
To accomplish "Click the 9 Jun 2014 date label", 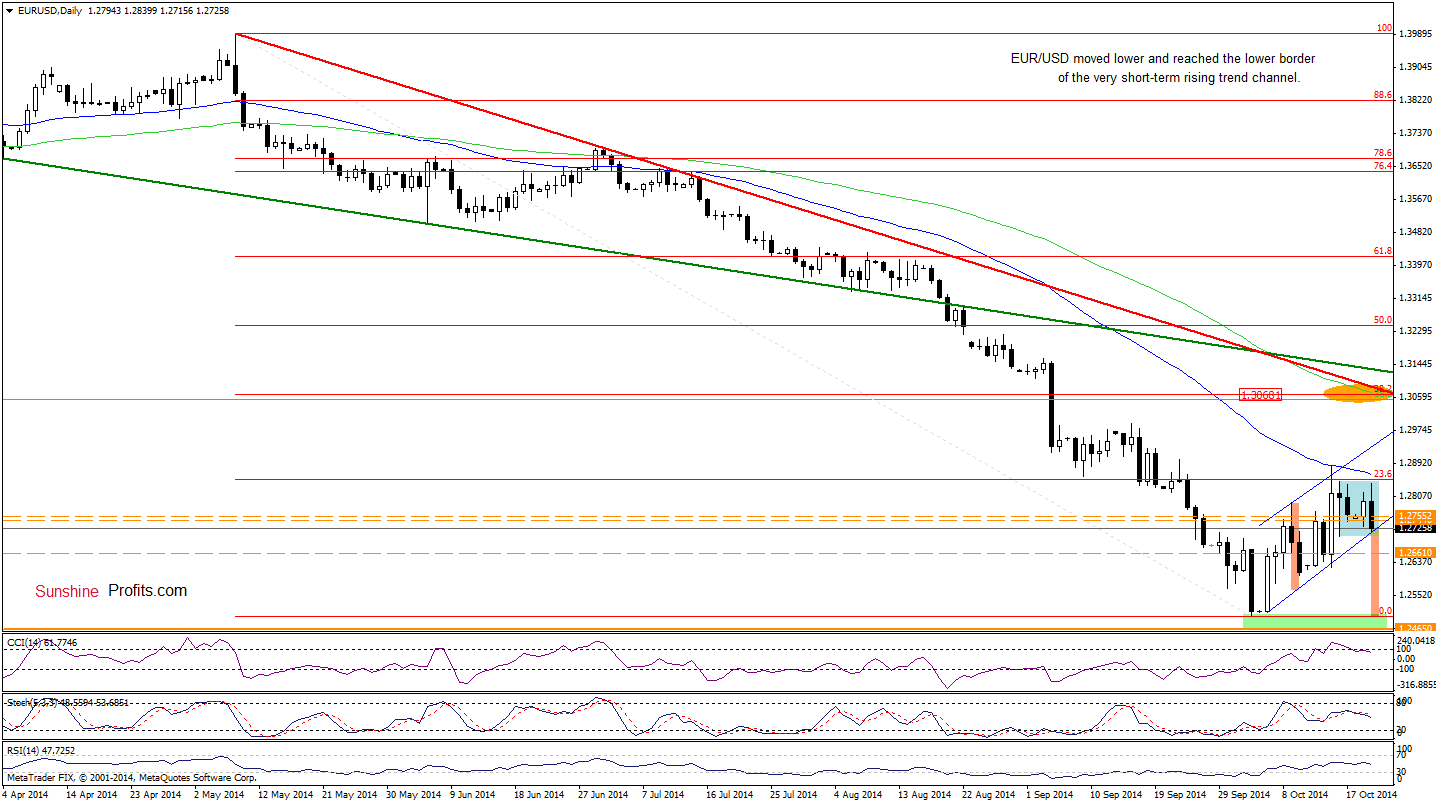I will point(473,794).
